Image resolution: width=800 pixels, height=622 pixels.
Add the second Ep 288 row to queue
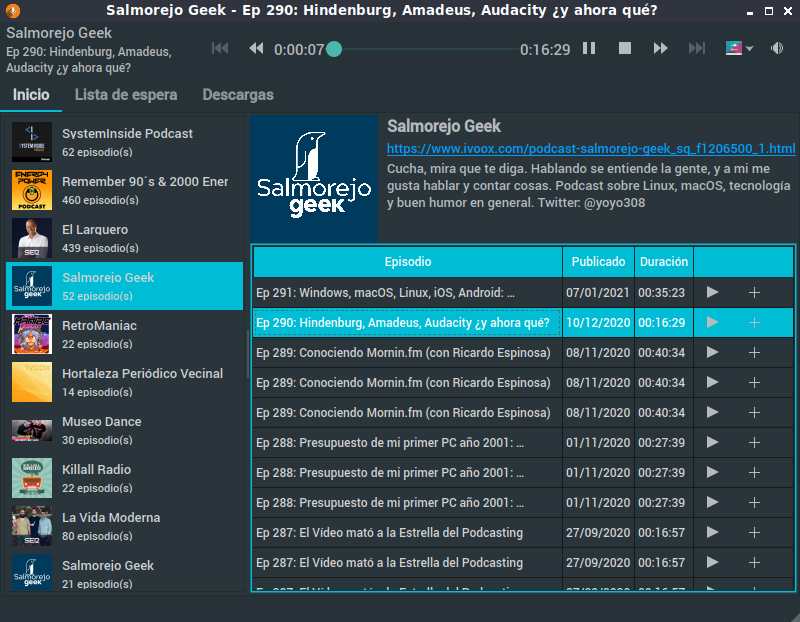[x=754, y=472]
